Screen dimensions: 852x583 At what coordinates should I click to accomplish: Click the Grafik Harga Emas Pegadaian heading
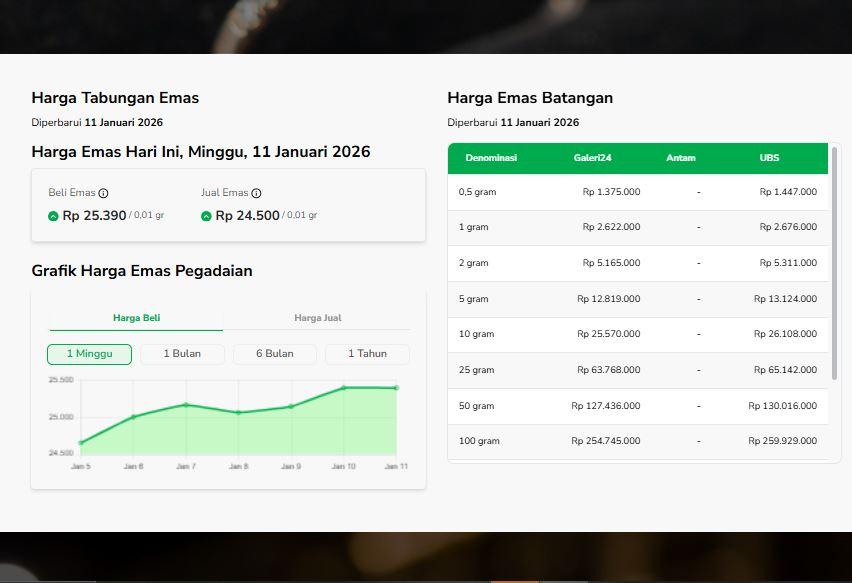(x=141, y=271)
